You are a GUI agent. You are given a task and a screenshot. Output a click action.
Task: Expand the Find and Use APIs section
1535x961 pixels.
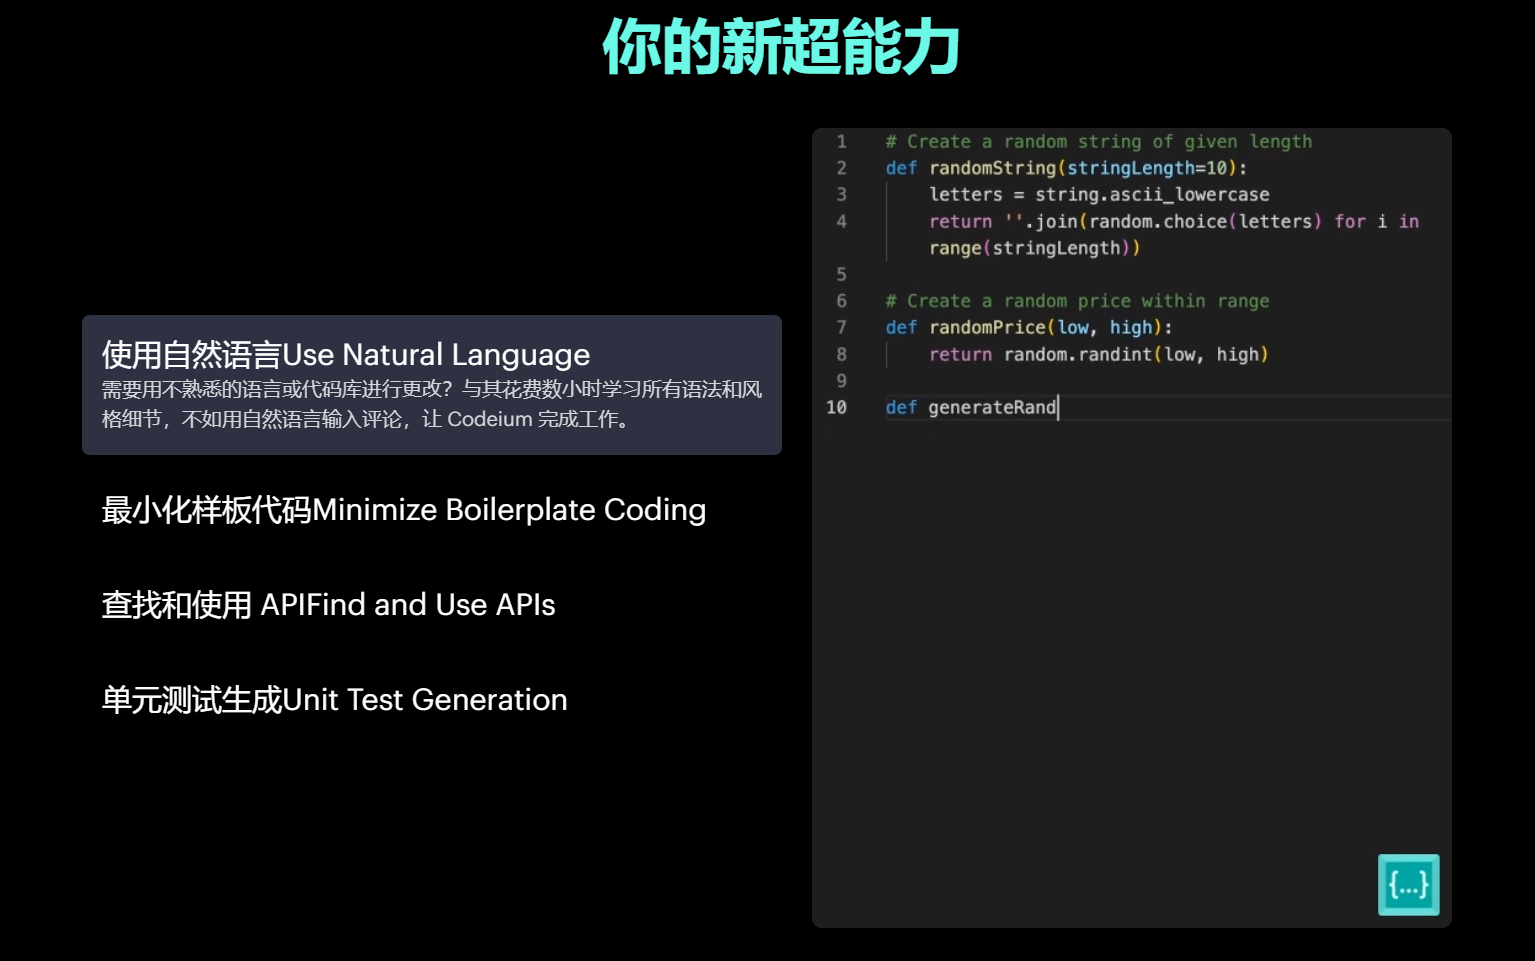pyautogui.click(x=328, y=605)
